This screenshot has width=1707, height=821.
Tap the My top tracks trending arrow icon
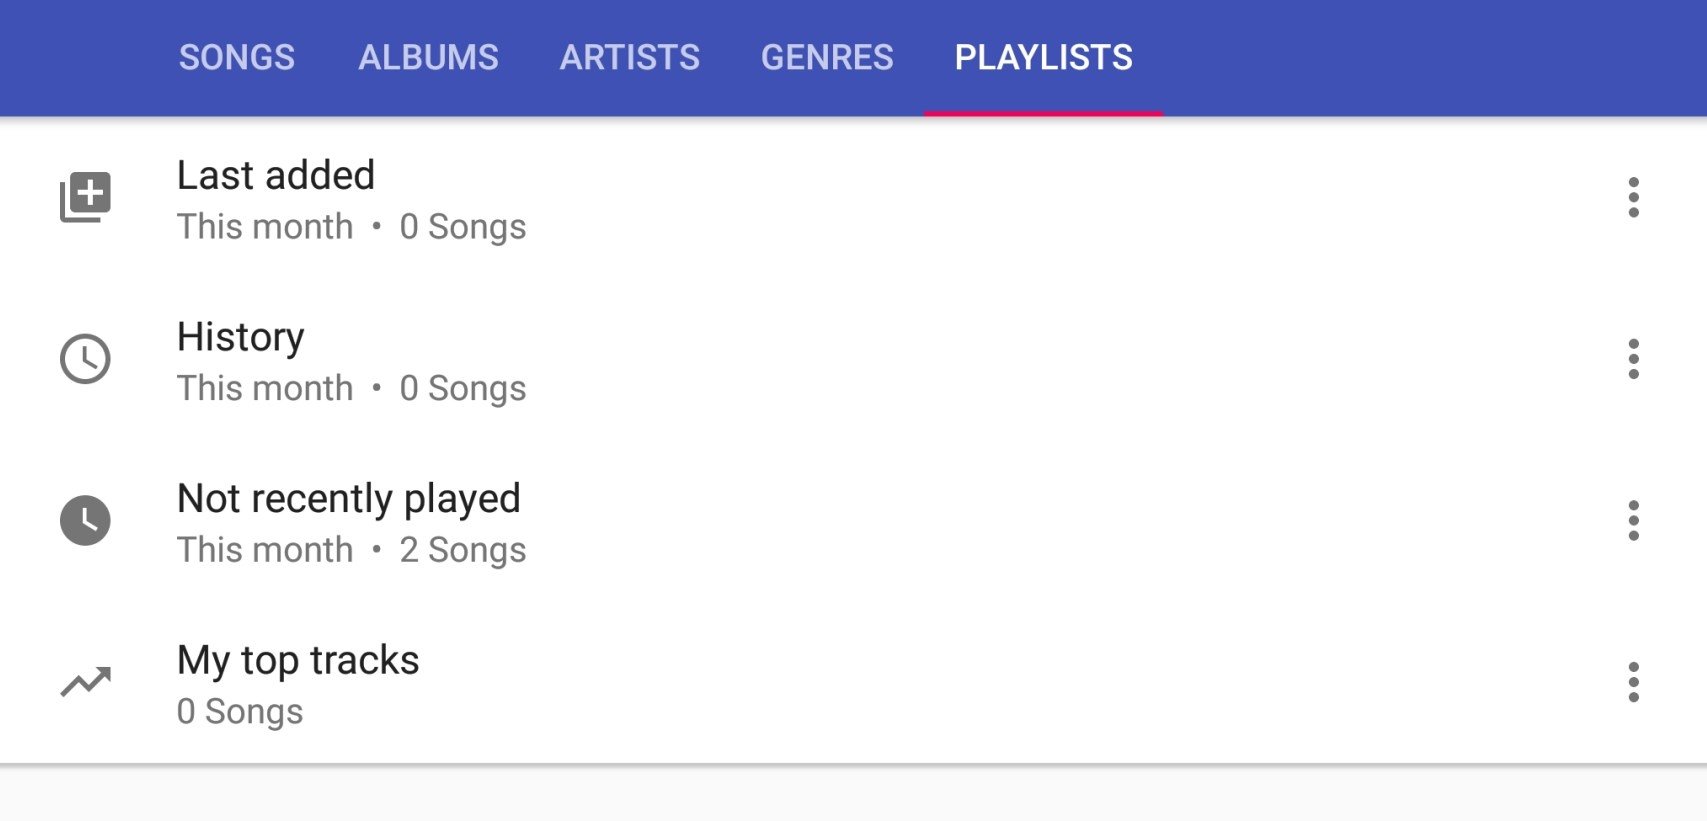pyautogui.click(x=85, y=682)
